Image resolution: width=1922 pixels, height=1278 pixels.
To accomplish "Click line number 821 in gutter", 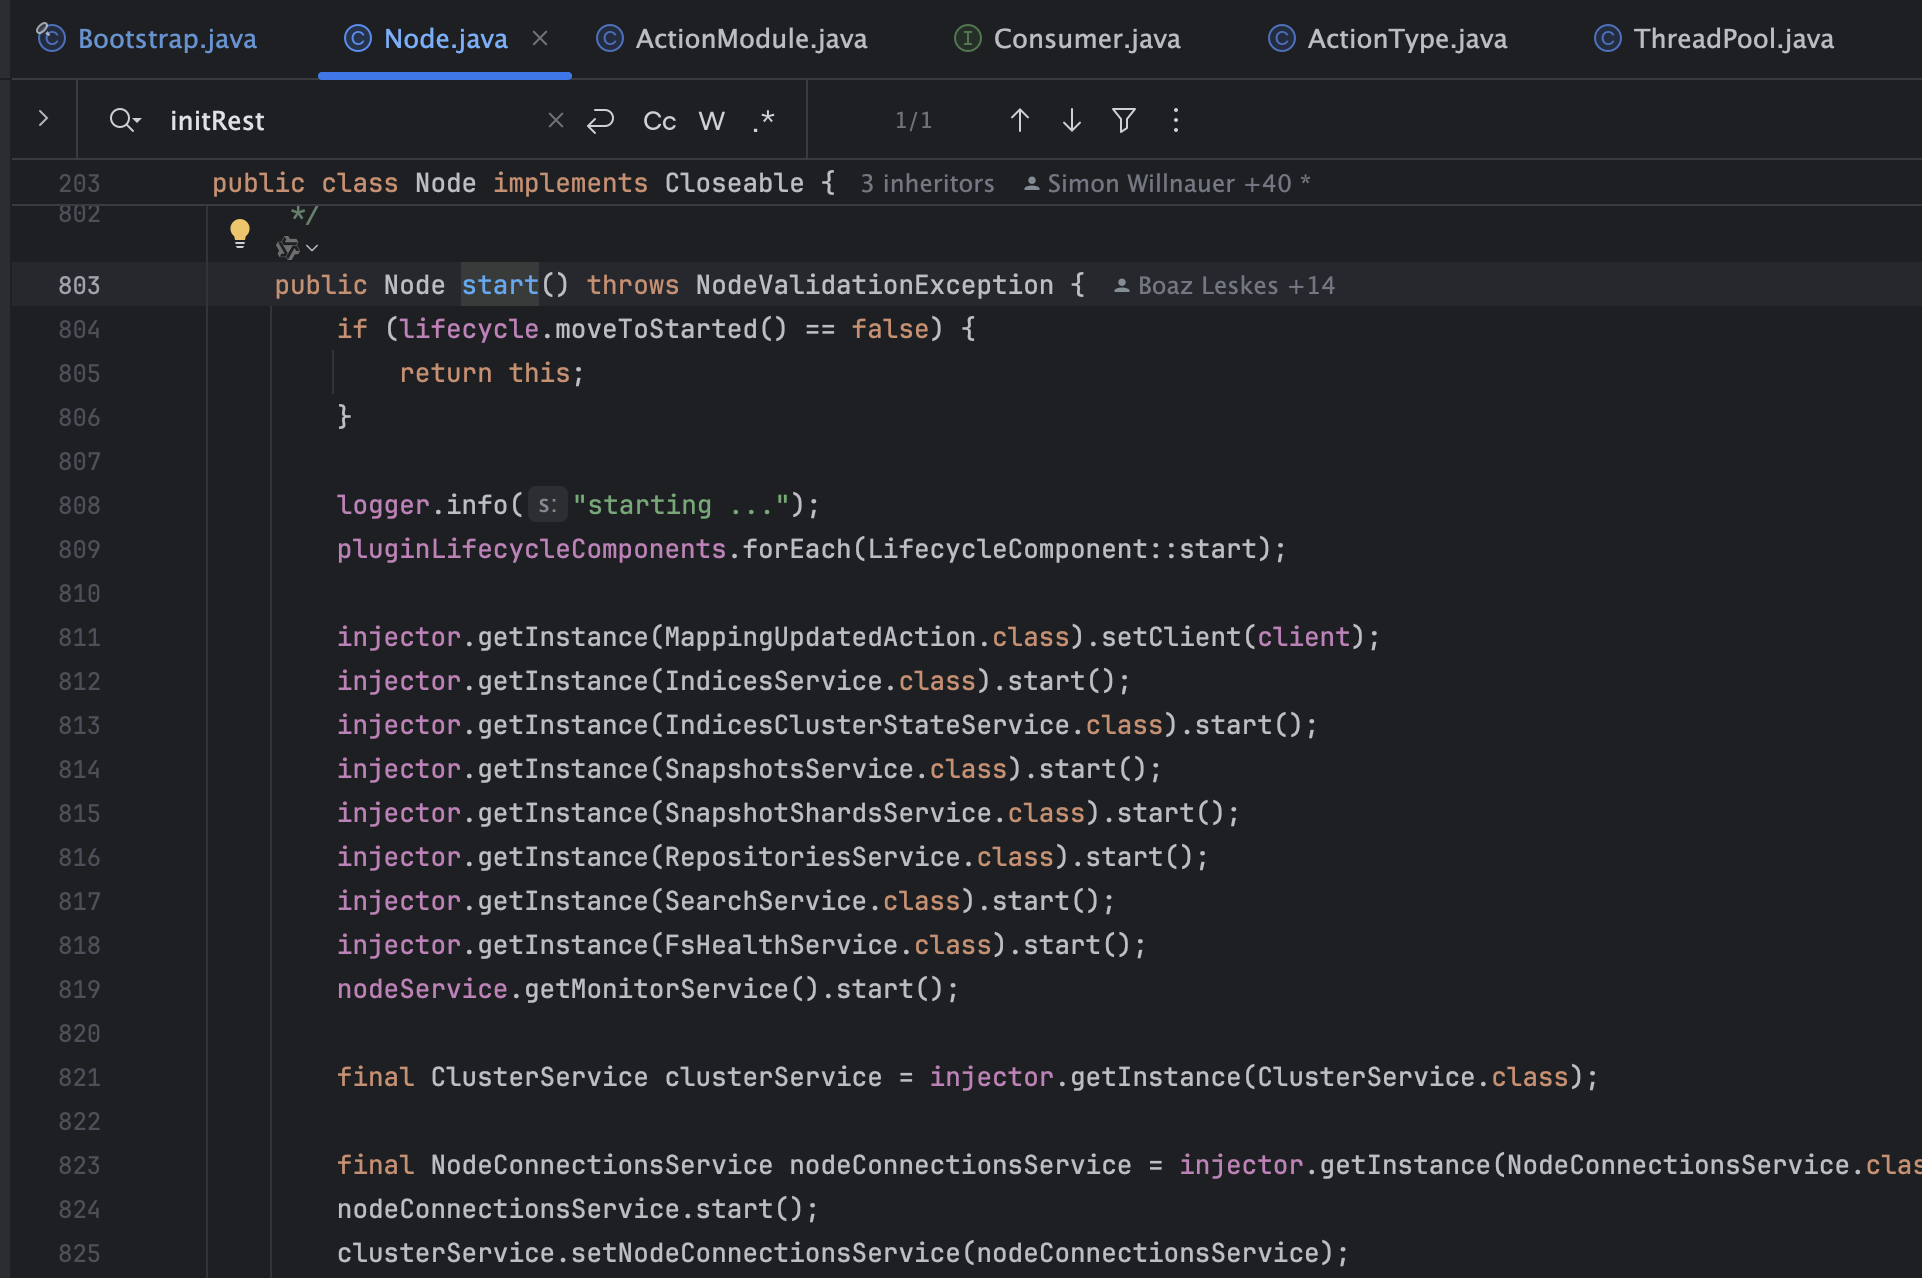I will [79, 1077].
